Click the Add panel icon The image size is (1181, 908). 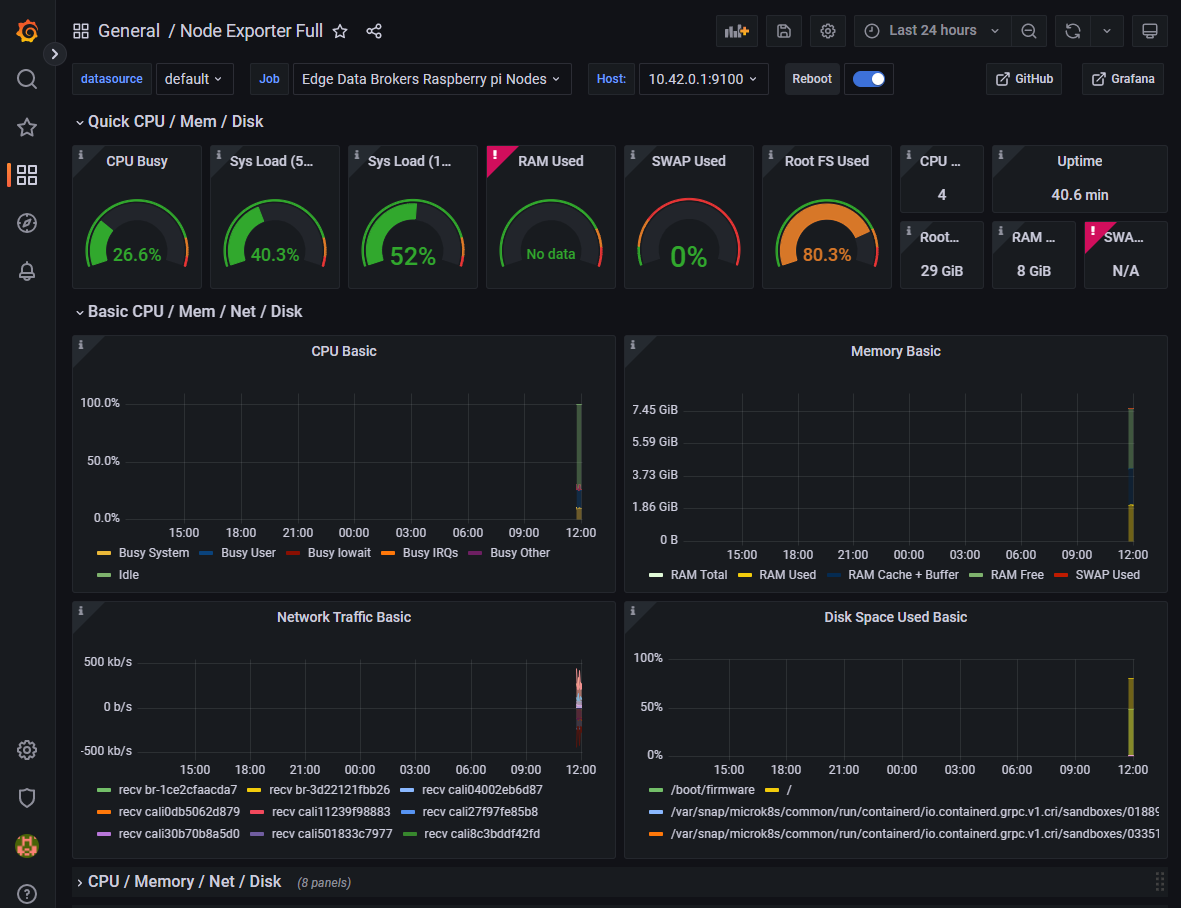click(x=736, y=31)
